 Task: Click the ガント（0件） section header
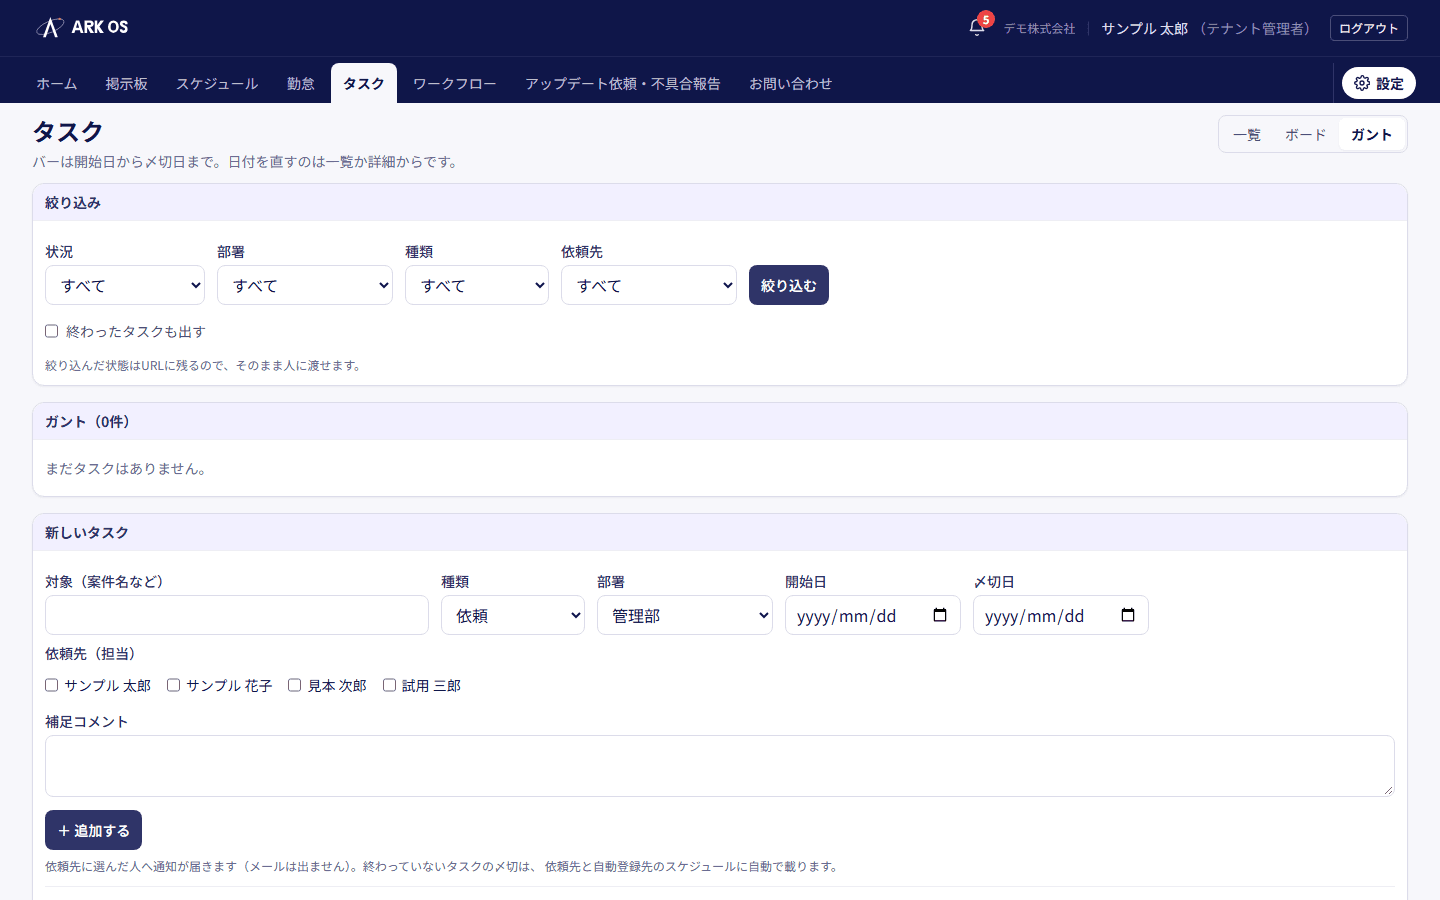(x=720, y=421)
